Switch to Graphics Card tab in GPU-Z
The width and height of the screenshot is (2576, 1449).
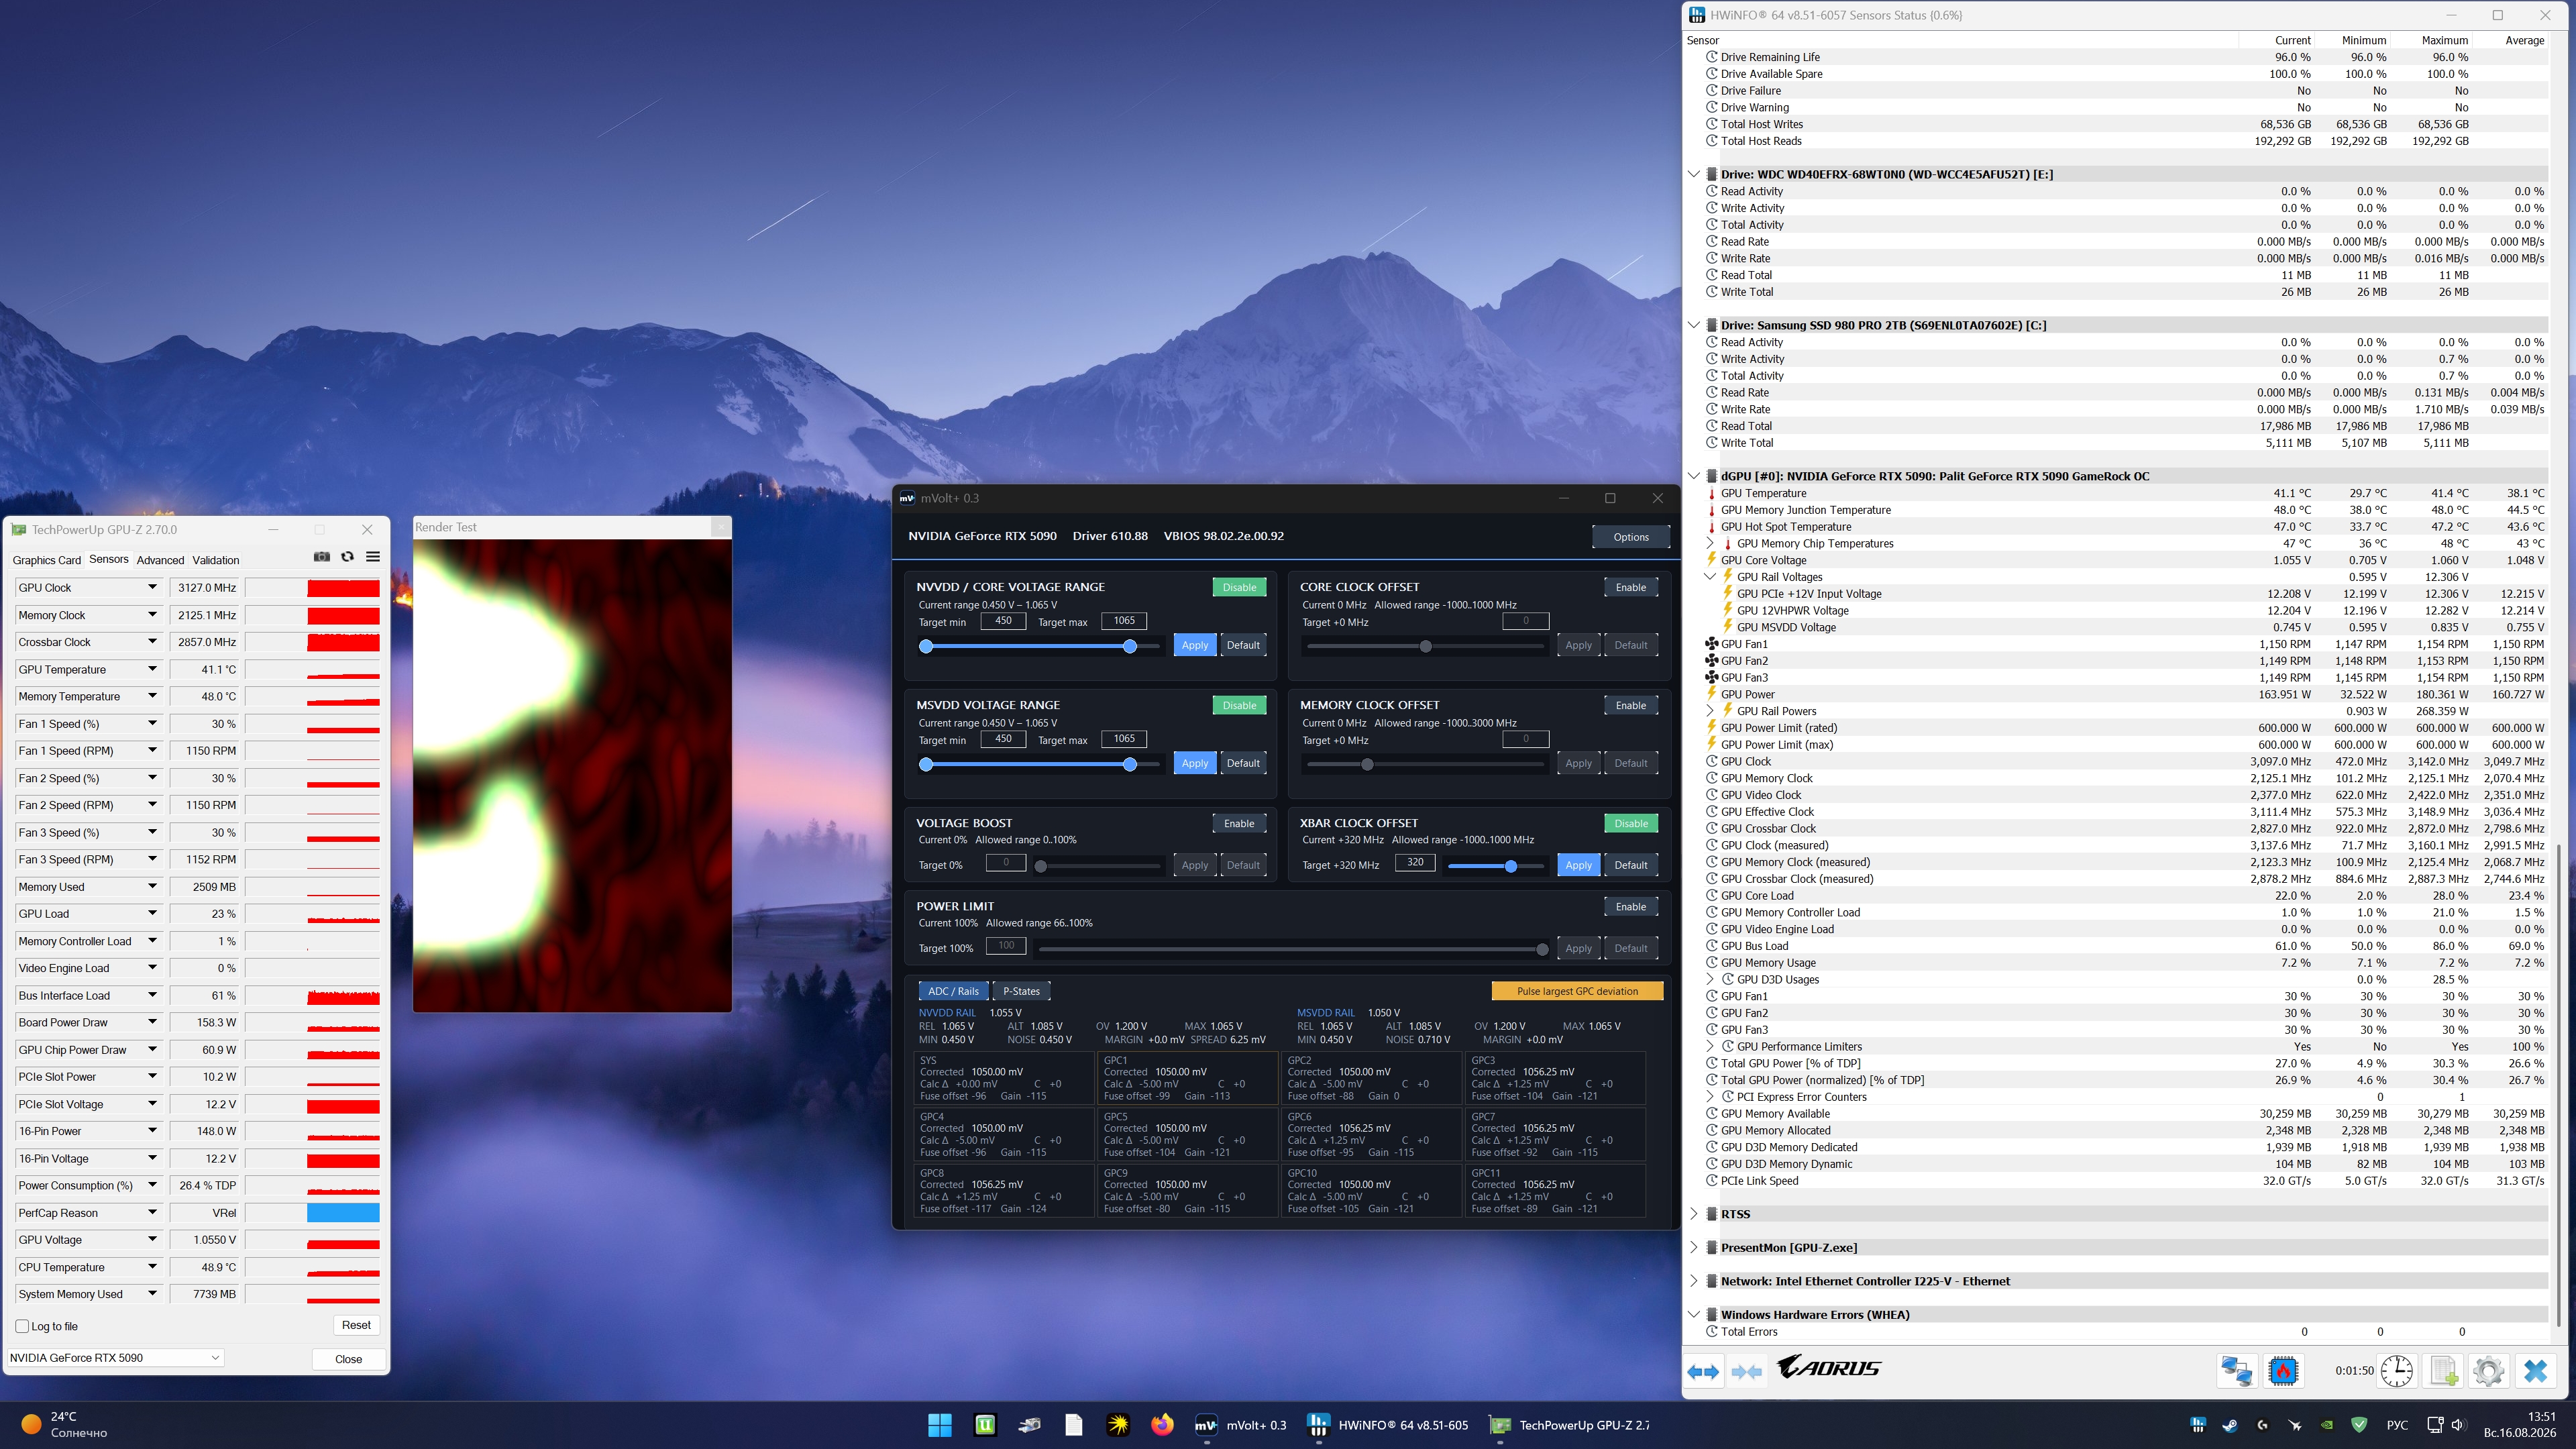tap(47, 560)
